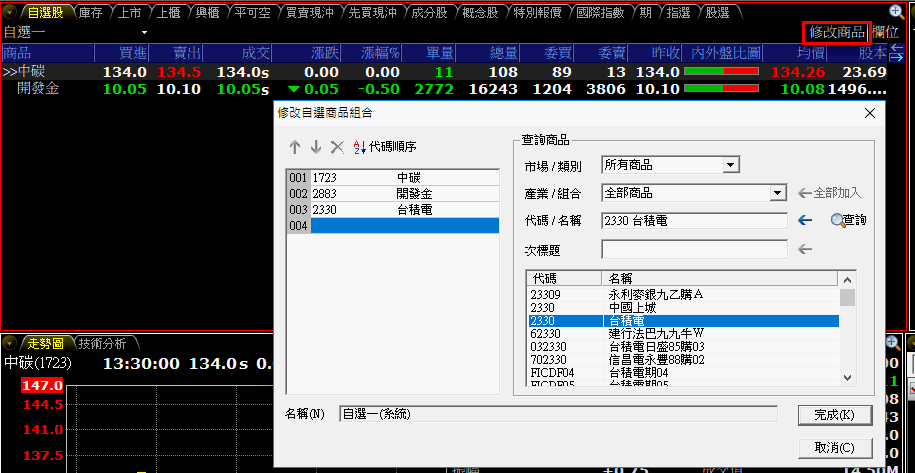Switch to the 庫存 tab
Viewport: 915px width, 473px height.
pyautogui.click(x=90, y=13)
